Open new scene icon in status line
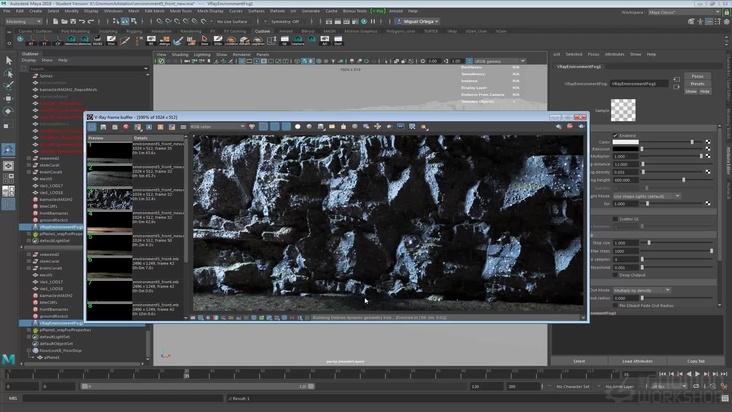The width and height of the screenshot is (732, 412). click(x=55, y=21)
